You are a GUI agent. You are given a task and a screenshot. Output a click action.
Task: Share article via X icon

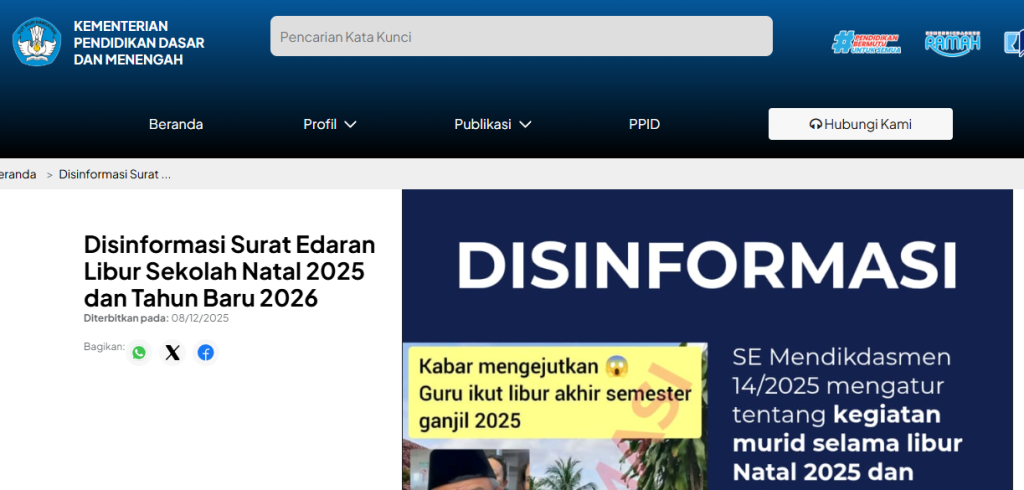click(172, 353)
